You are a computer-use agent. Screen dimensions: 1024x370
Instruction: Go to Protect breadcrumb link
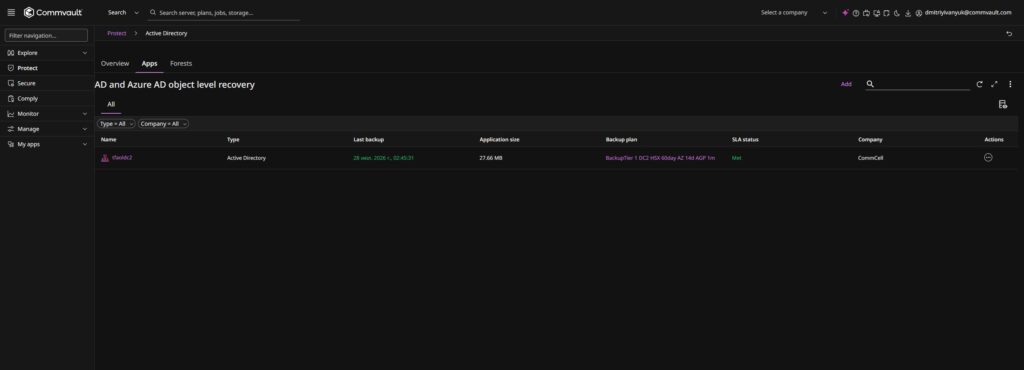(116, 33)
